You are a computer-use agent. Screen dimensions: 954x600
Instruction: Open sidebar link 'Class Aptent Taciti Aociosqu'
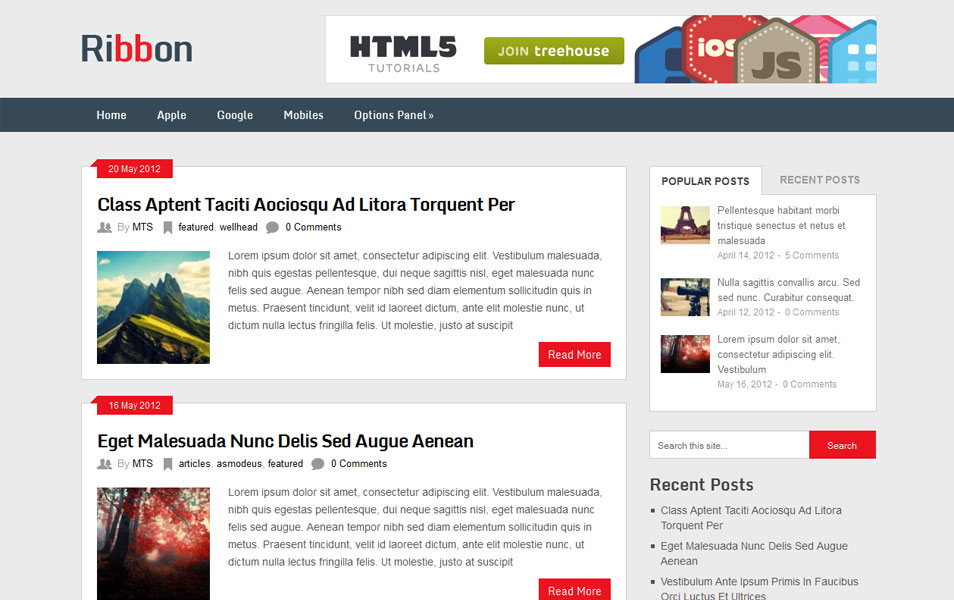tap(751, 518)
